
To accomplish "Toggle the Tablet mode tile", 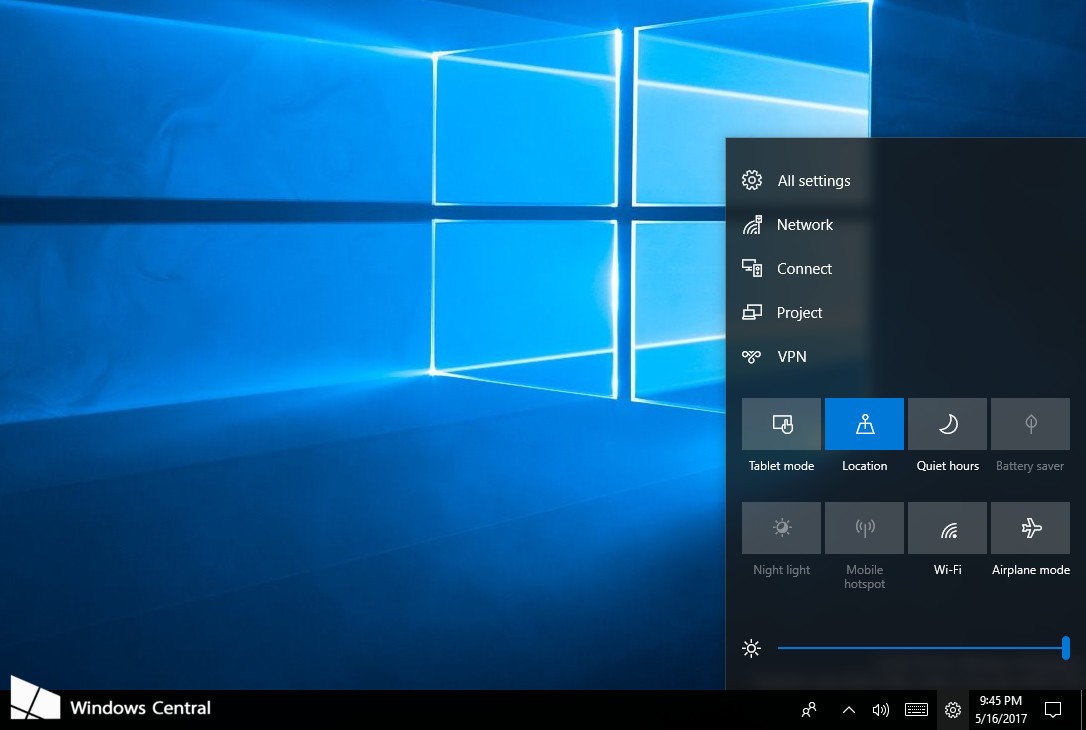I will point(781,425).
